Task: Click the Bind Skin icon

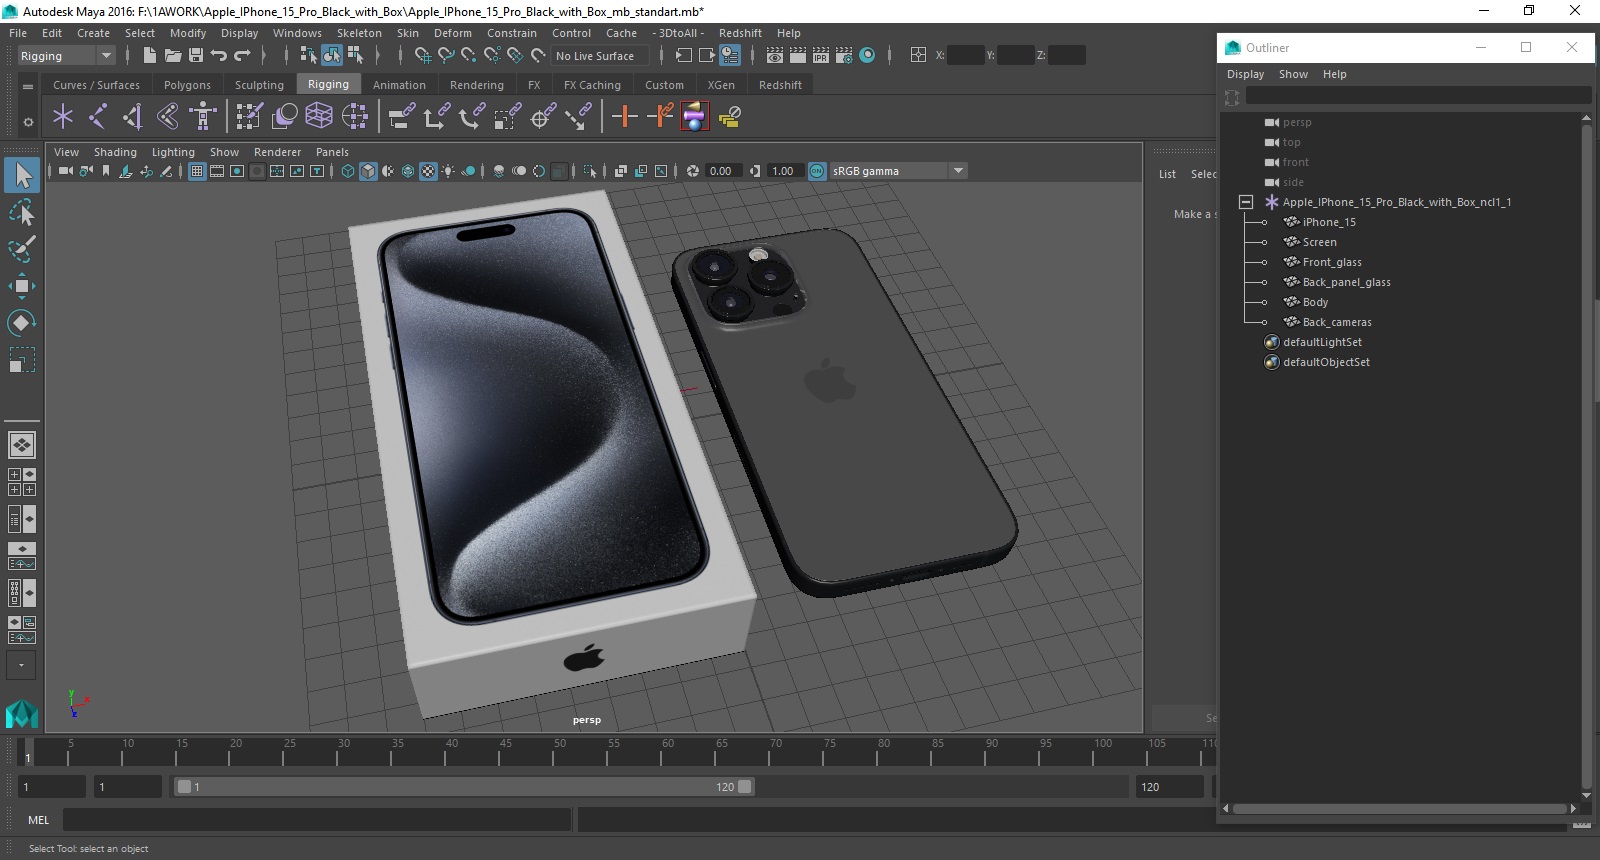Action: (x=168, y=117)
